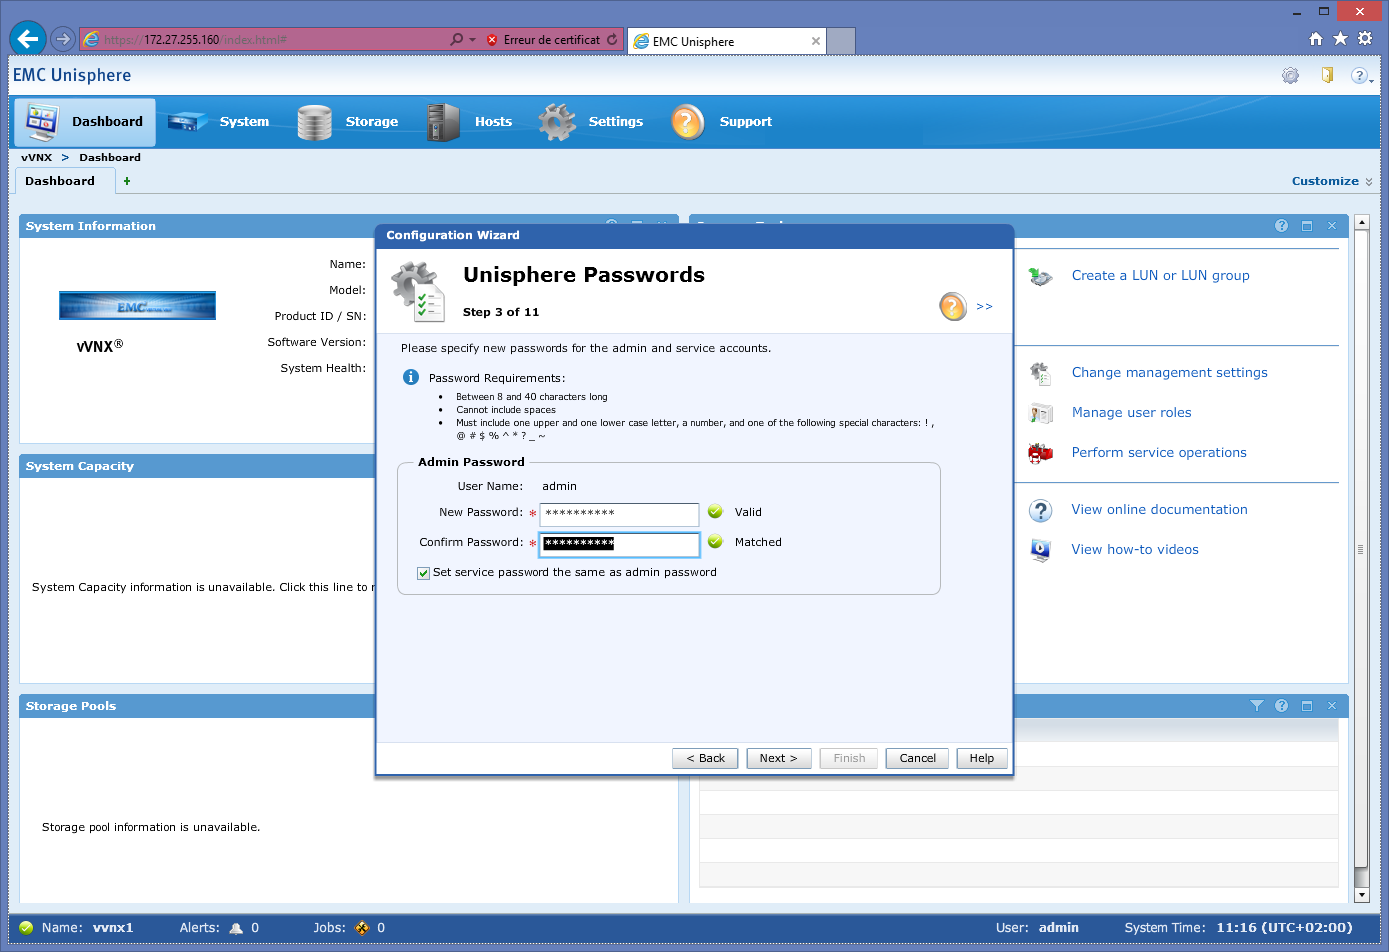Open the Settings menu
Screen dimensions: 1389x952
[592, 122]
